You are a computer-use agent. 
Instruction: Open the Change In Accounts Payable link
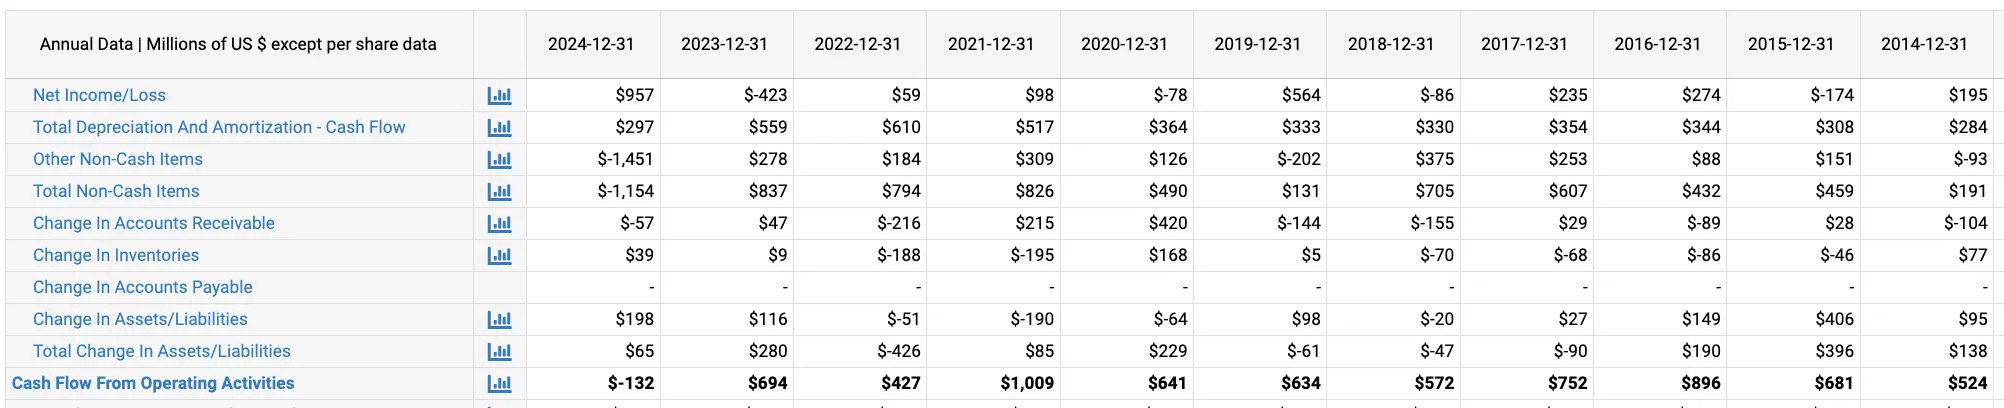click(x=143, y=287)
